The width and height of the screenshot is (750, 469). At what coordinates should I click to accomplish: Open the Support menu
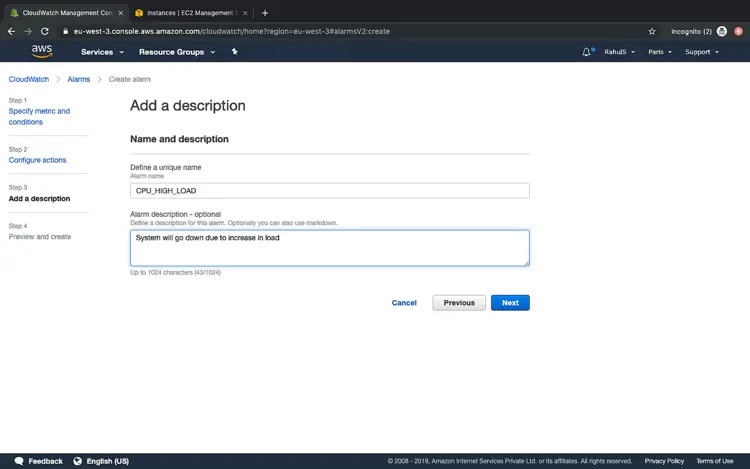(701, 52)
